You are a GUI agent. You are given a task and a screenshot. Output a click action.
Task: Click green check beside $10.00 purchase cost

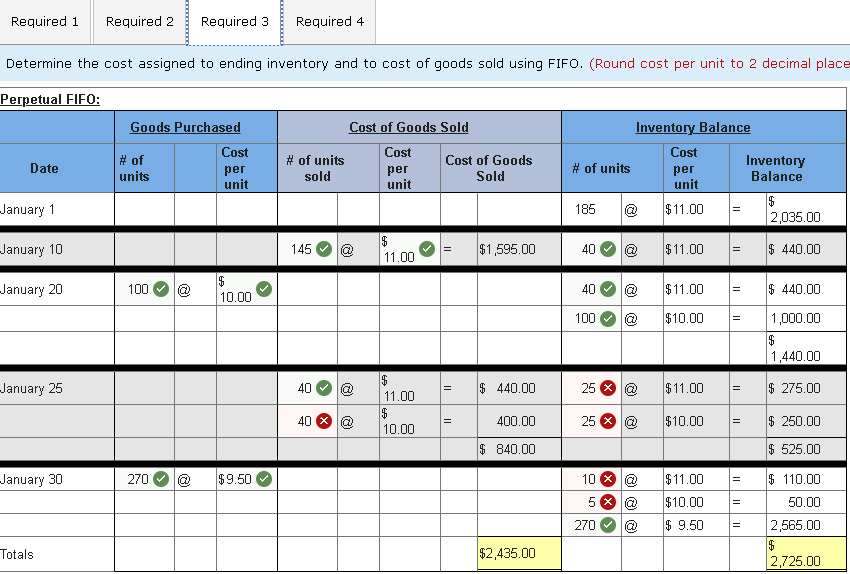point(264,289)
